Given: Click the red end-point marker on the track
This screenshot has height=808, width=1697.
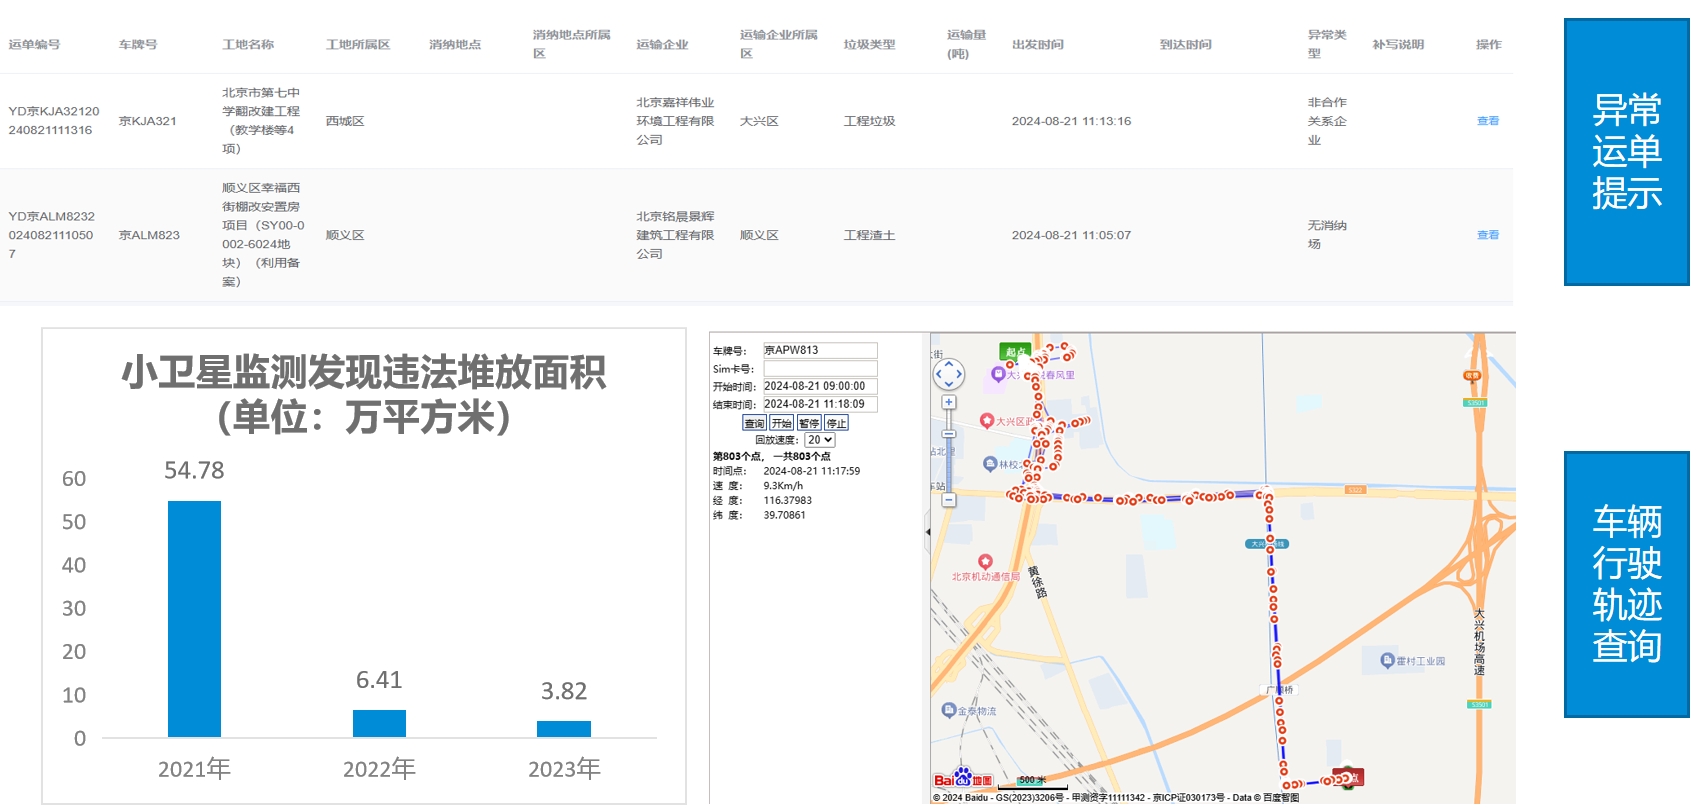Looking at the screenshot, I should (x=1349, y=777).
